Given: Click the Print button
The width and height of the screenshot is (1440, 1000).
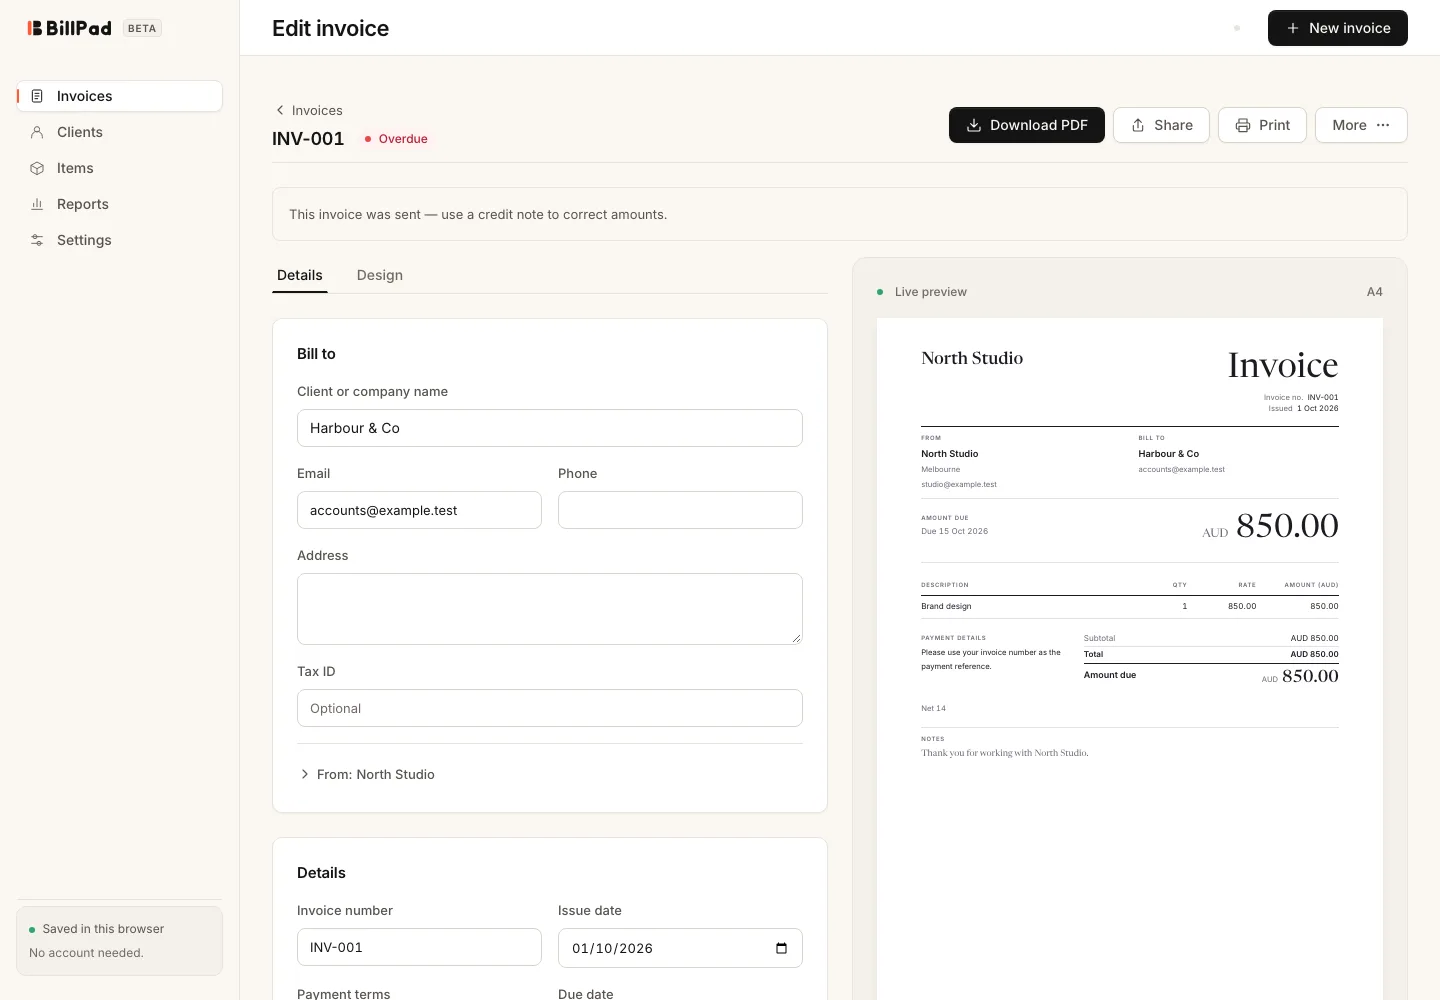Looking at the screenshot, I should (x=1262, y=125).
